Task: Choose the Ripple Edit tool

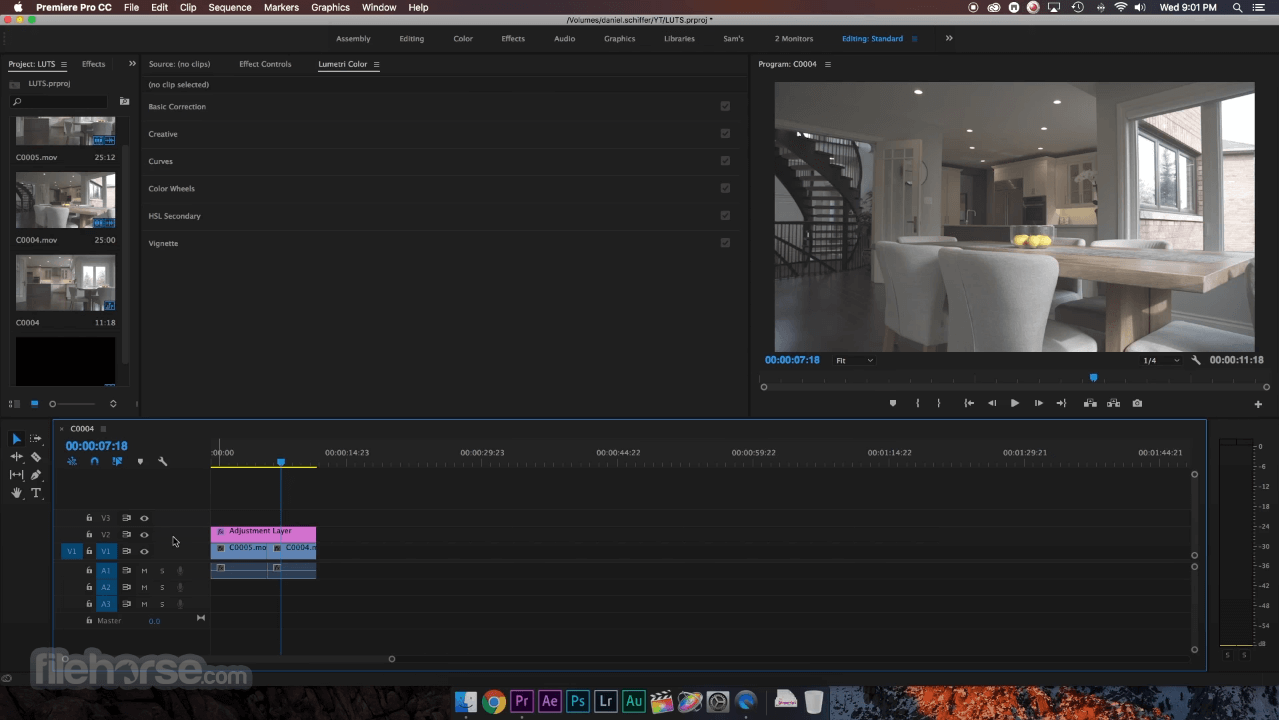Action: point(16,457)
